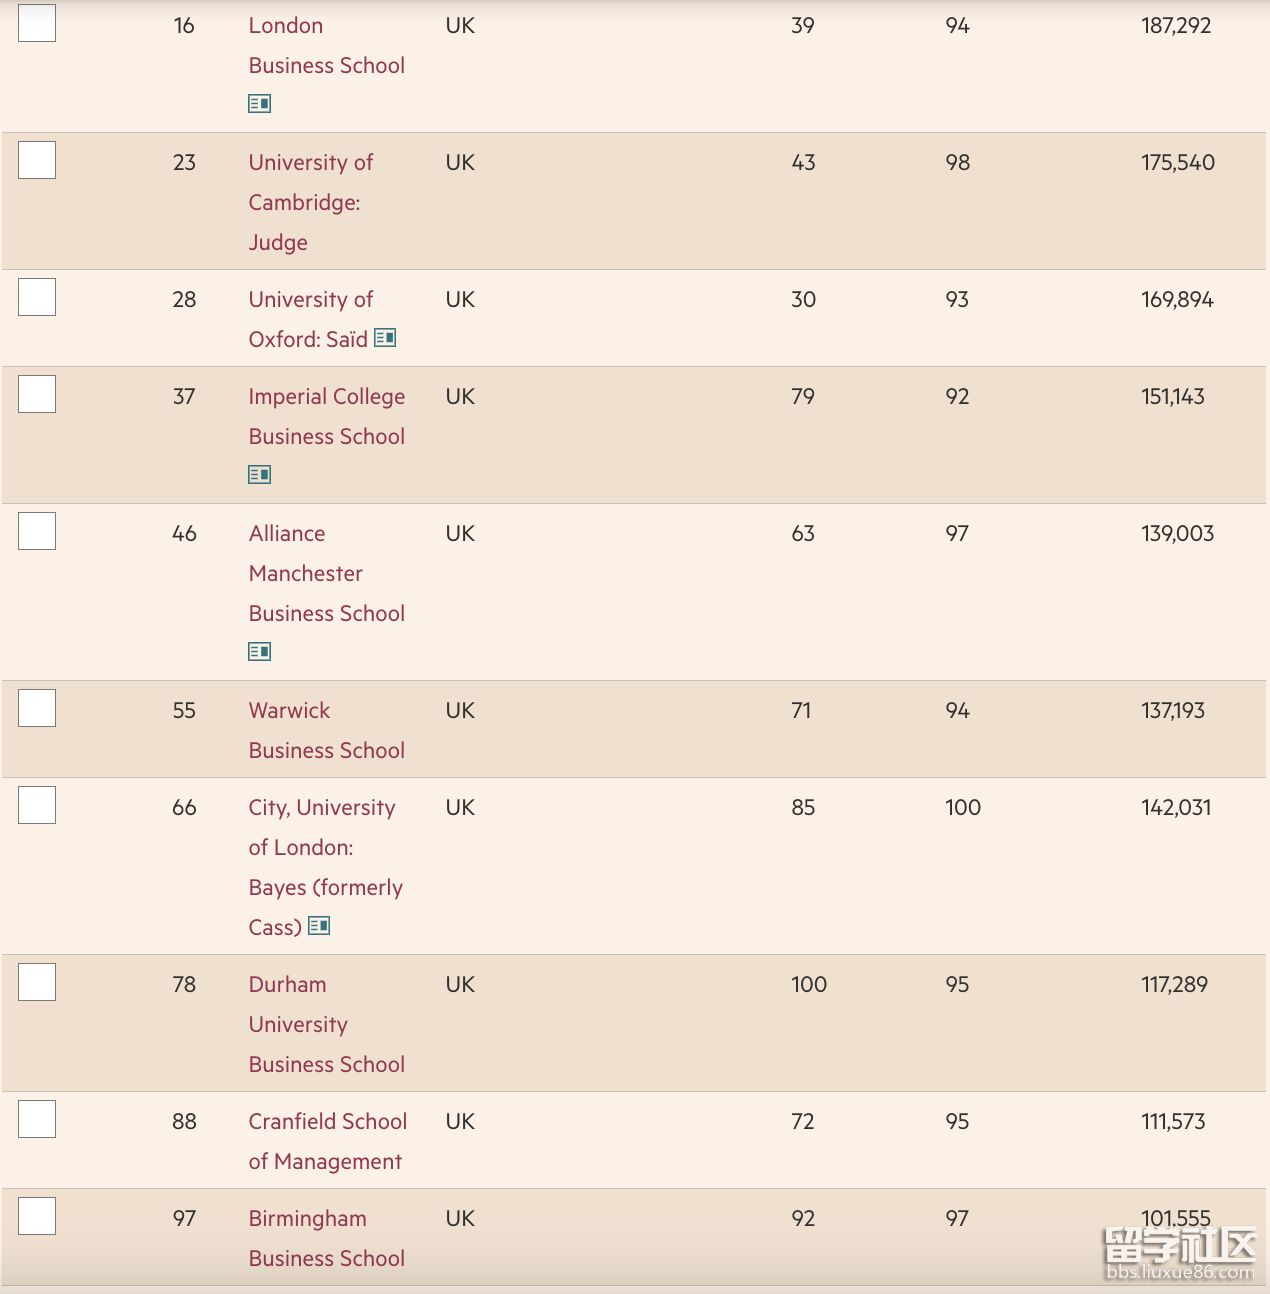The width and height of the screenshot is (1270, 1294).
Task: Open City, University of London: Bayes link
Action: [x=326, y=867]
